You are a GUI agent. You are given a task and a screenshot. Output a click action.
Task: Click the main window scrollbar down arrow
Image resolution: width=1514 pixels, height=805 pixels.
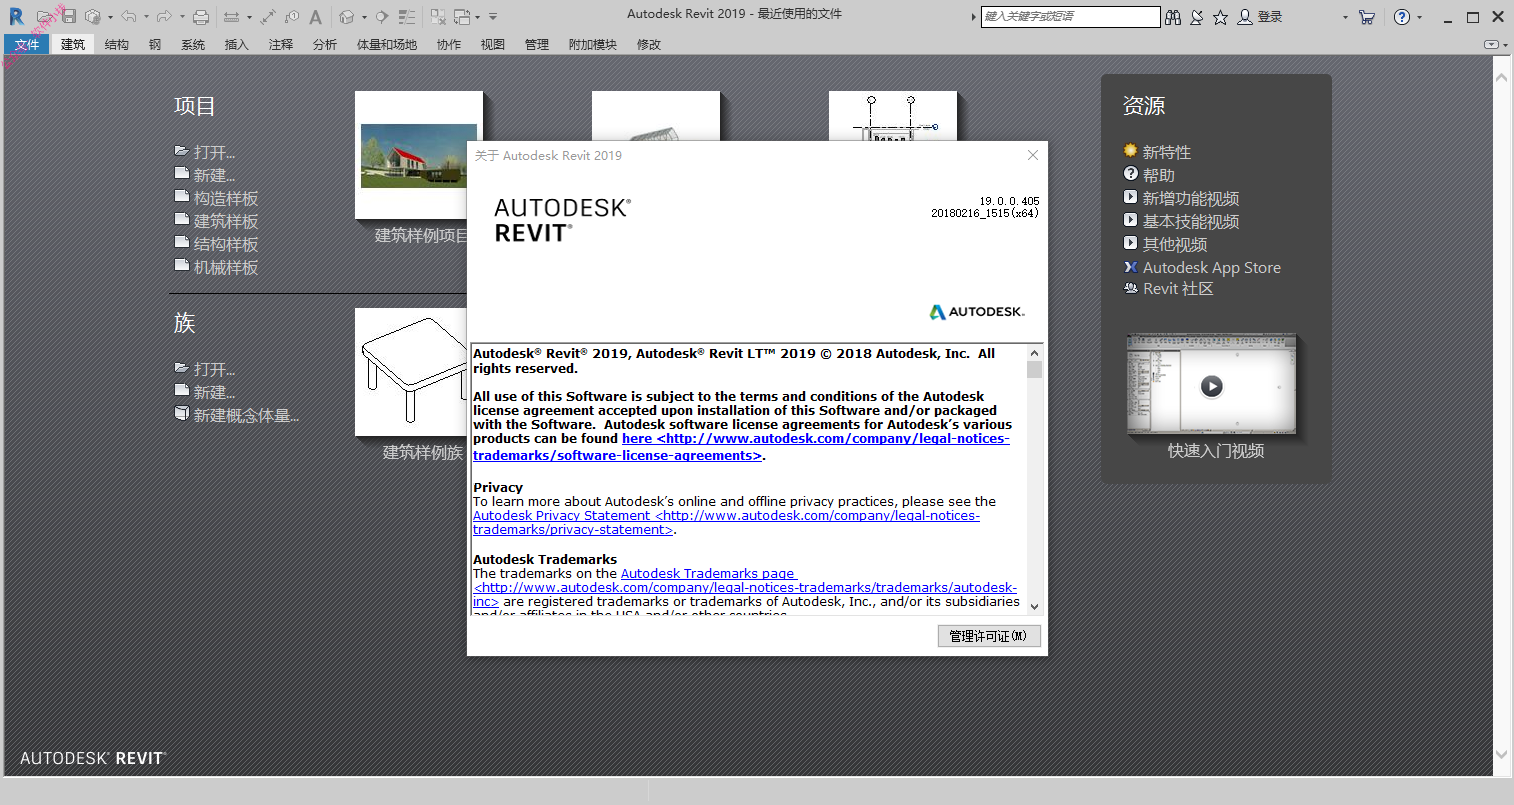pos(1501,755)
